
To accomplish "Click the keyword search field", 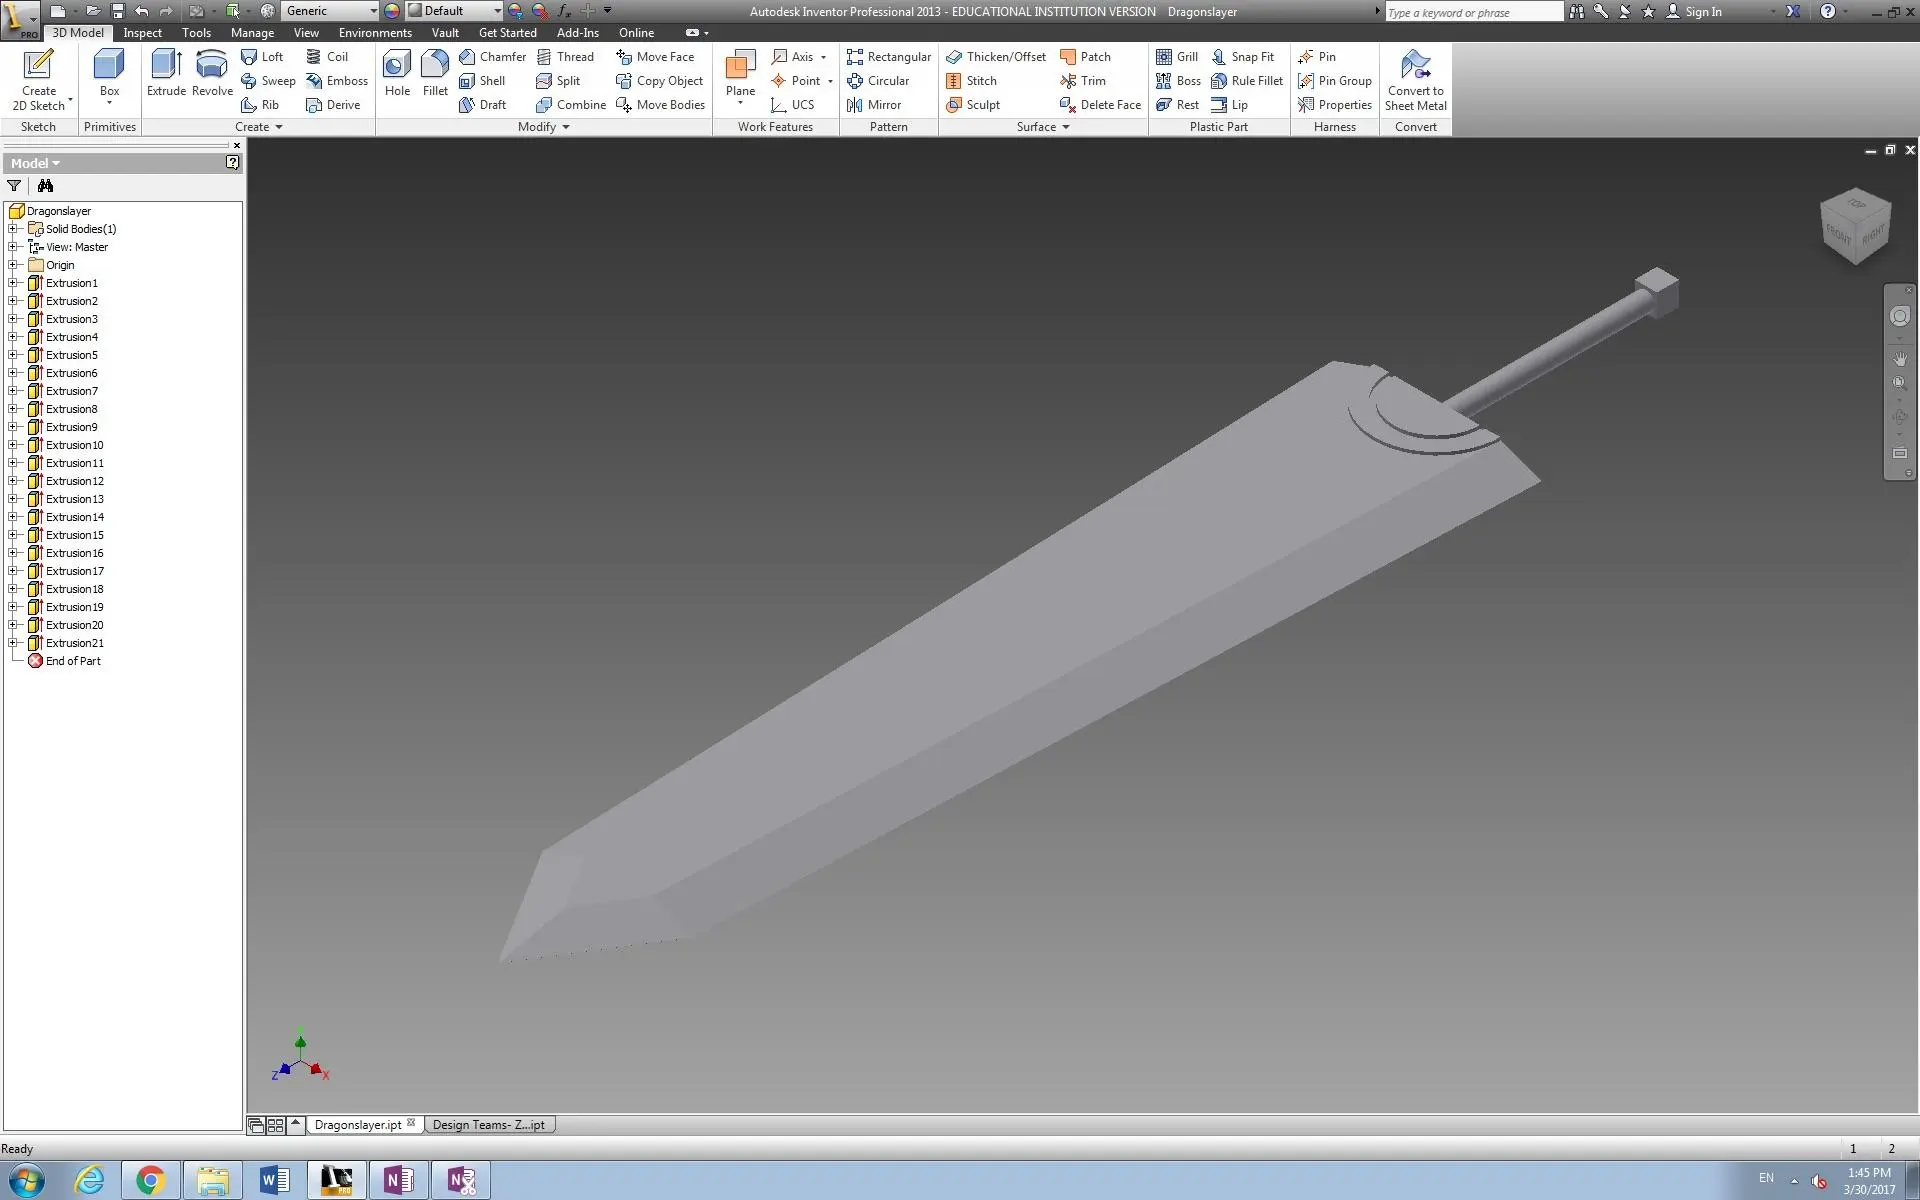I will [1473, 12].
